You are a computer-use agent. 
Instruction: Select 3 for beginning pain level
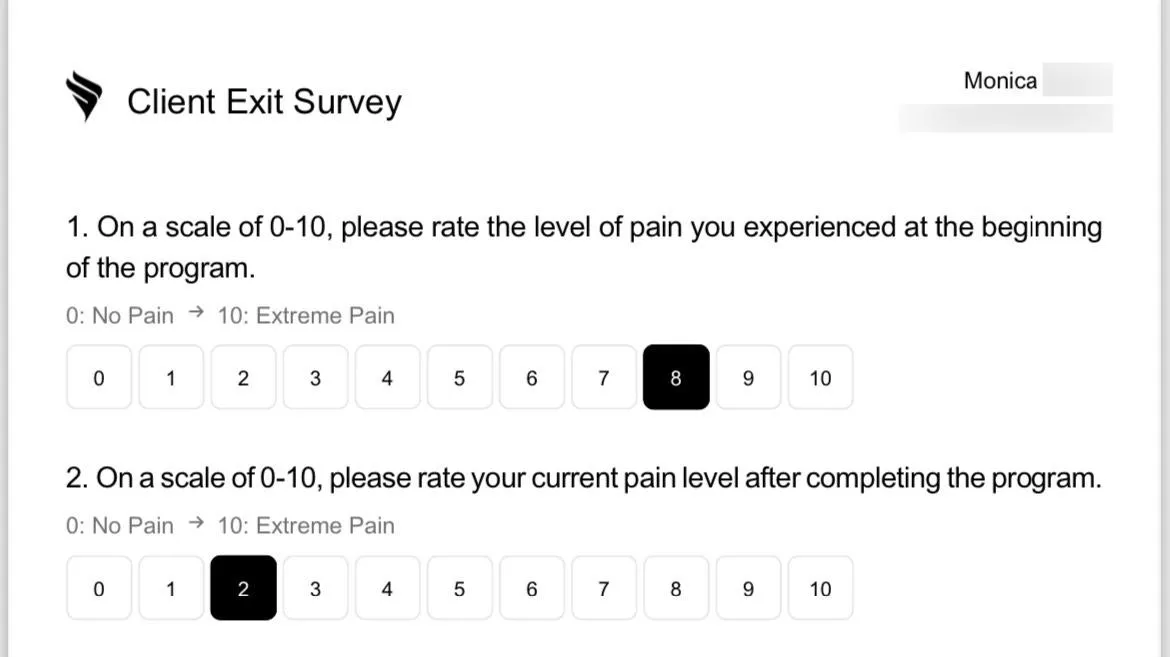click(315, 377)
